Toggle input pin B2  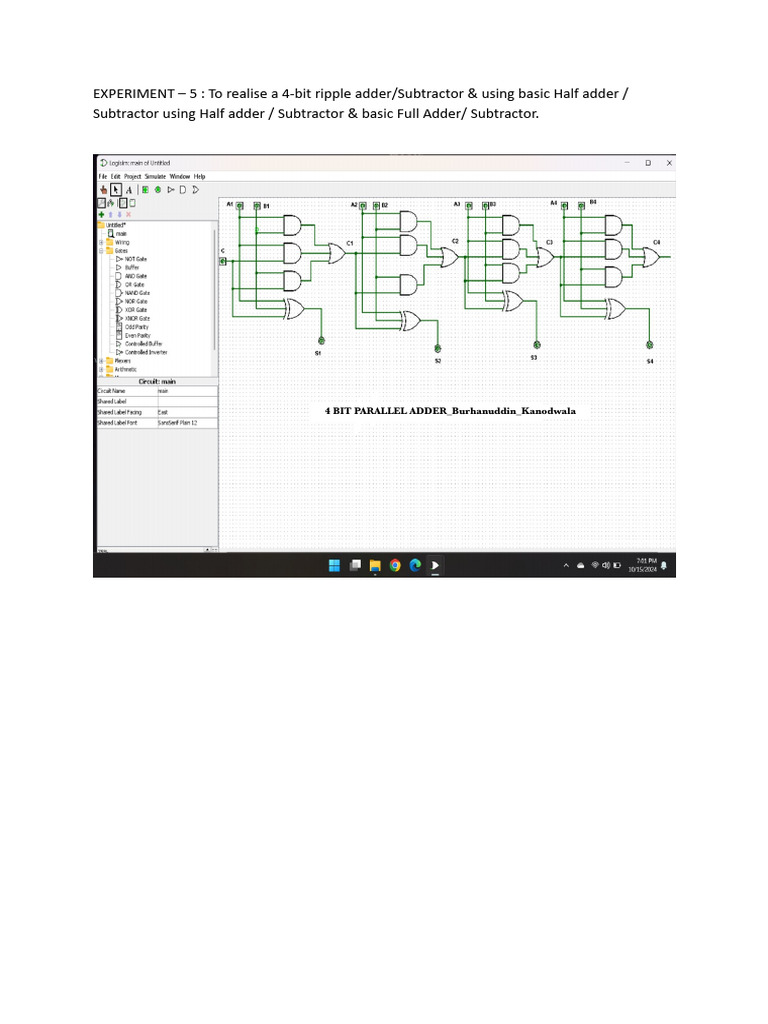[376, 206]
